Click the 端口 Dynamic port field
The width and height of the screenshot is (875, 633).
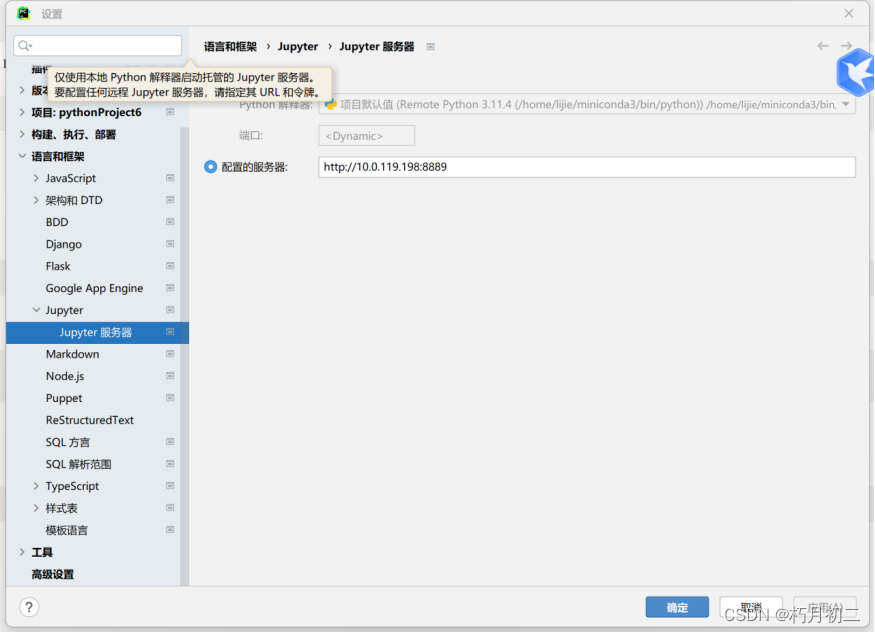366,136
